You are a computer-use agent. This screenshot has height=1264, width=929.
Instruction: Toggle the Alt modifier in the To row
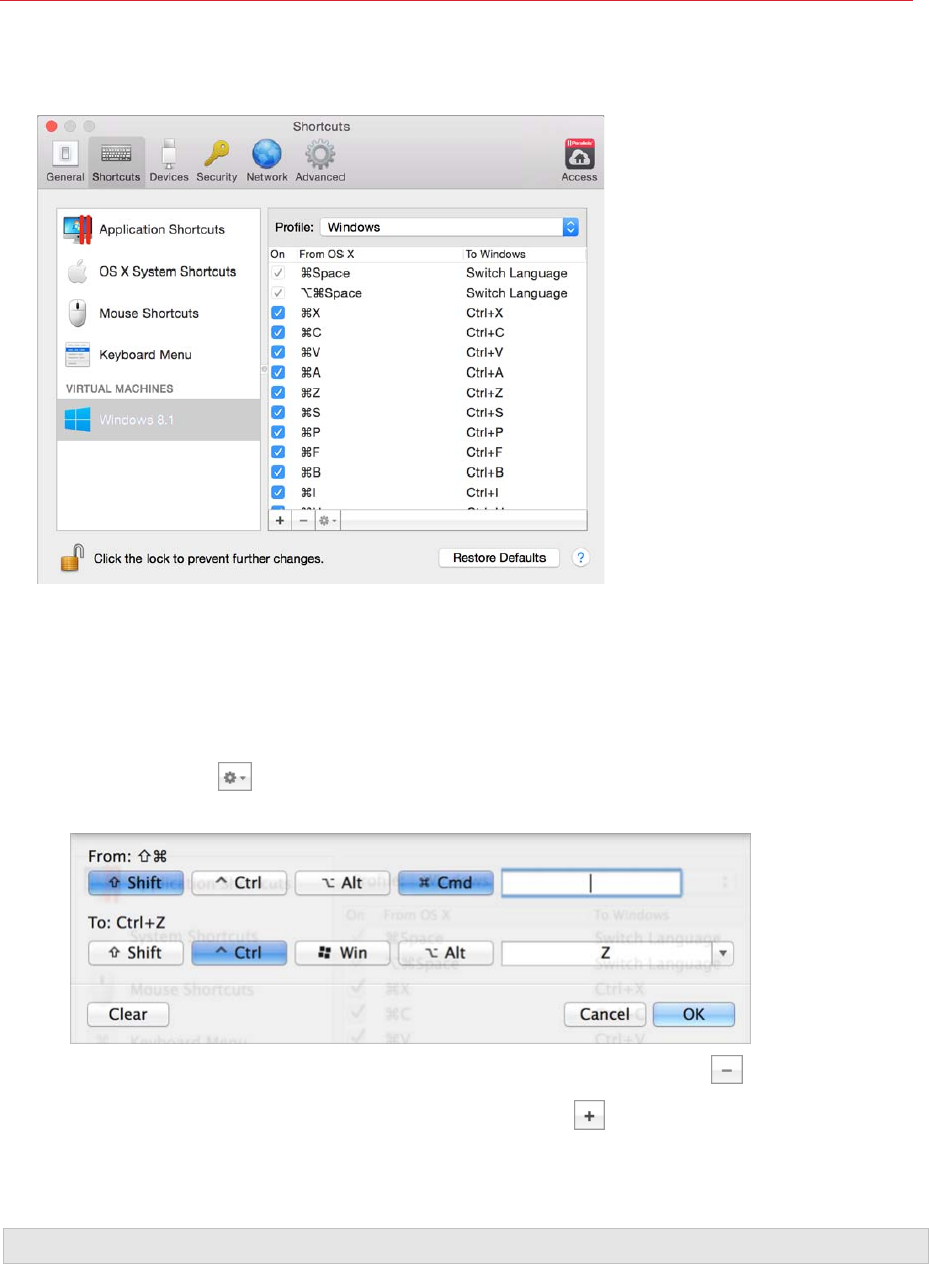446,952
